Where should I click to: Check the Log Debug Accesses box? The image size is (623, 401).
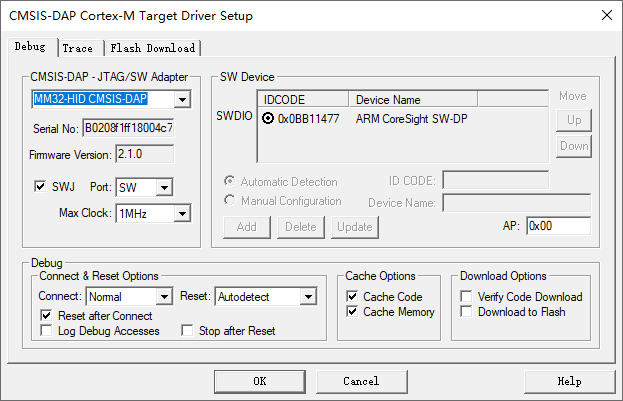click(x=47, y=331)
